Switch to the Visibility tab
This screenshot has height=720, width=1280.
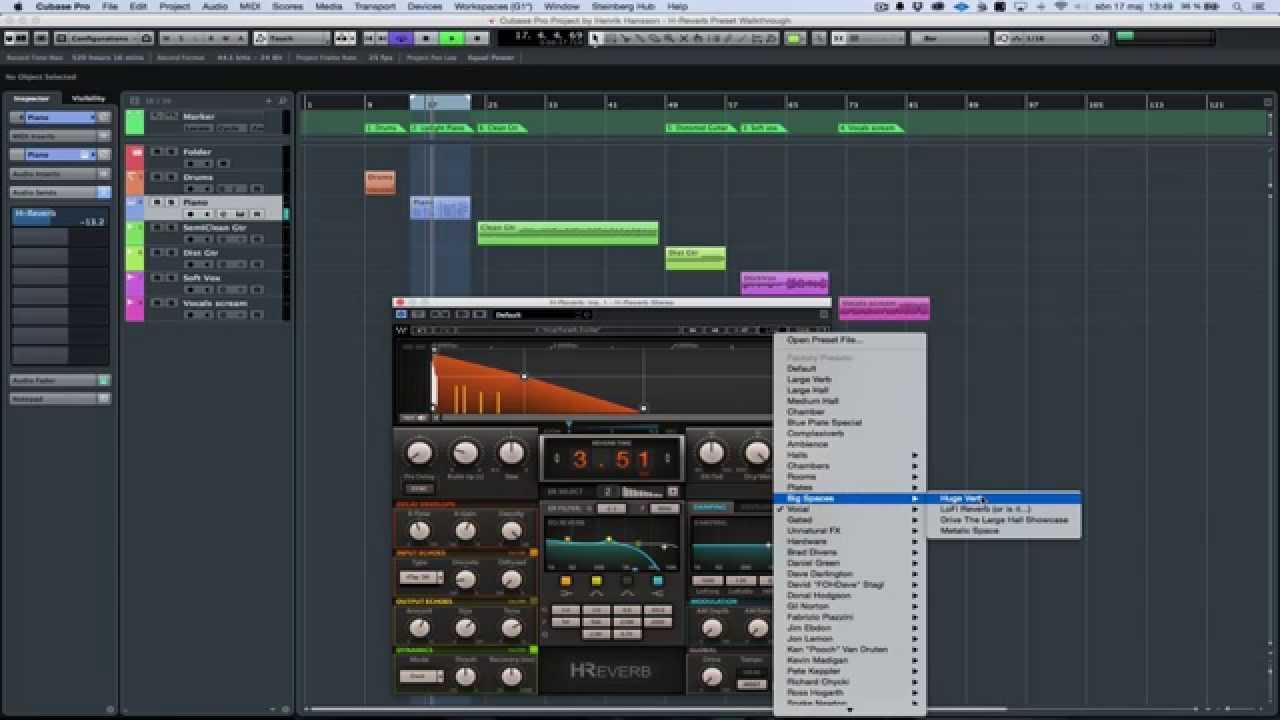[89, 98]
